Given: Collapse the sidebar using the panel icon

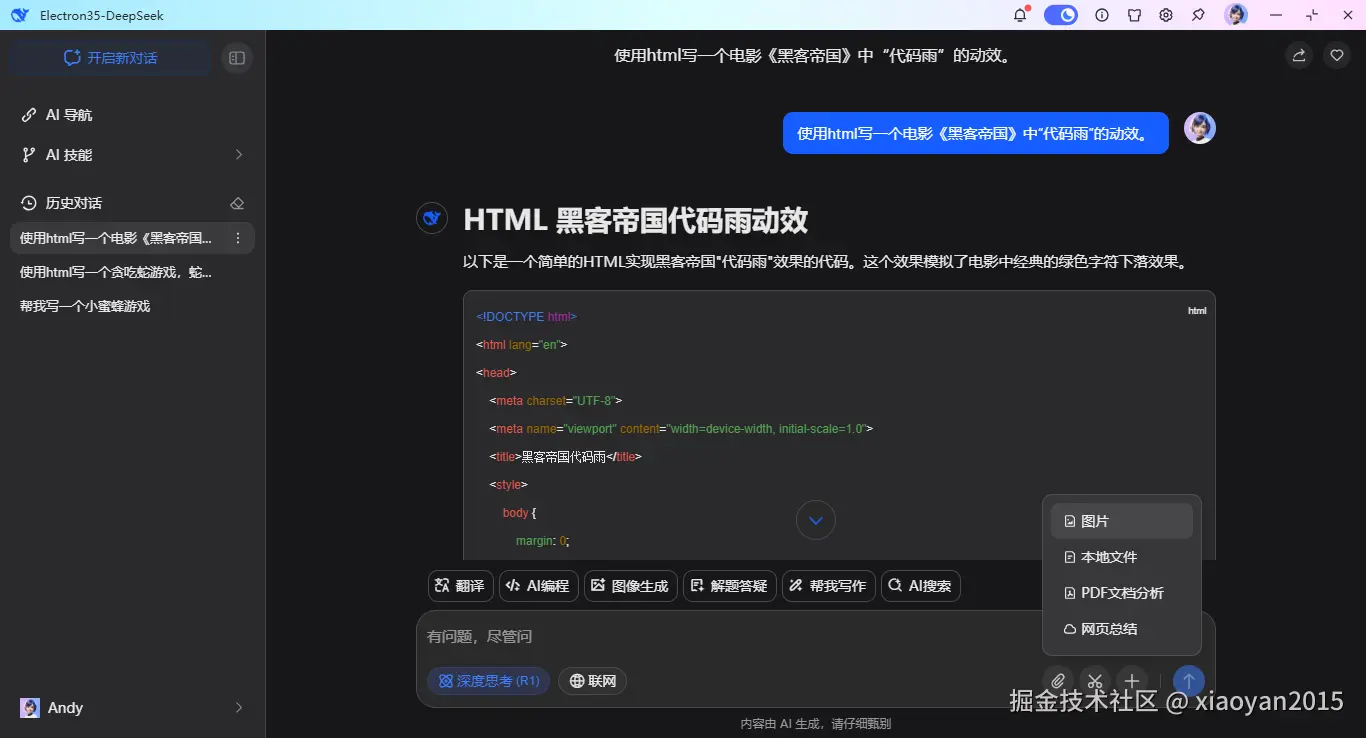Looking at the screenshot, I should click(237, 57).
